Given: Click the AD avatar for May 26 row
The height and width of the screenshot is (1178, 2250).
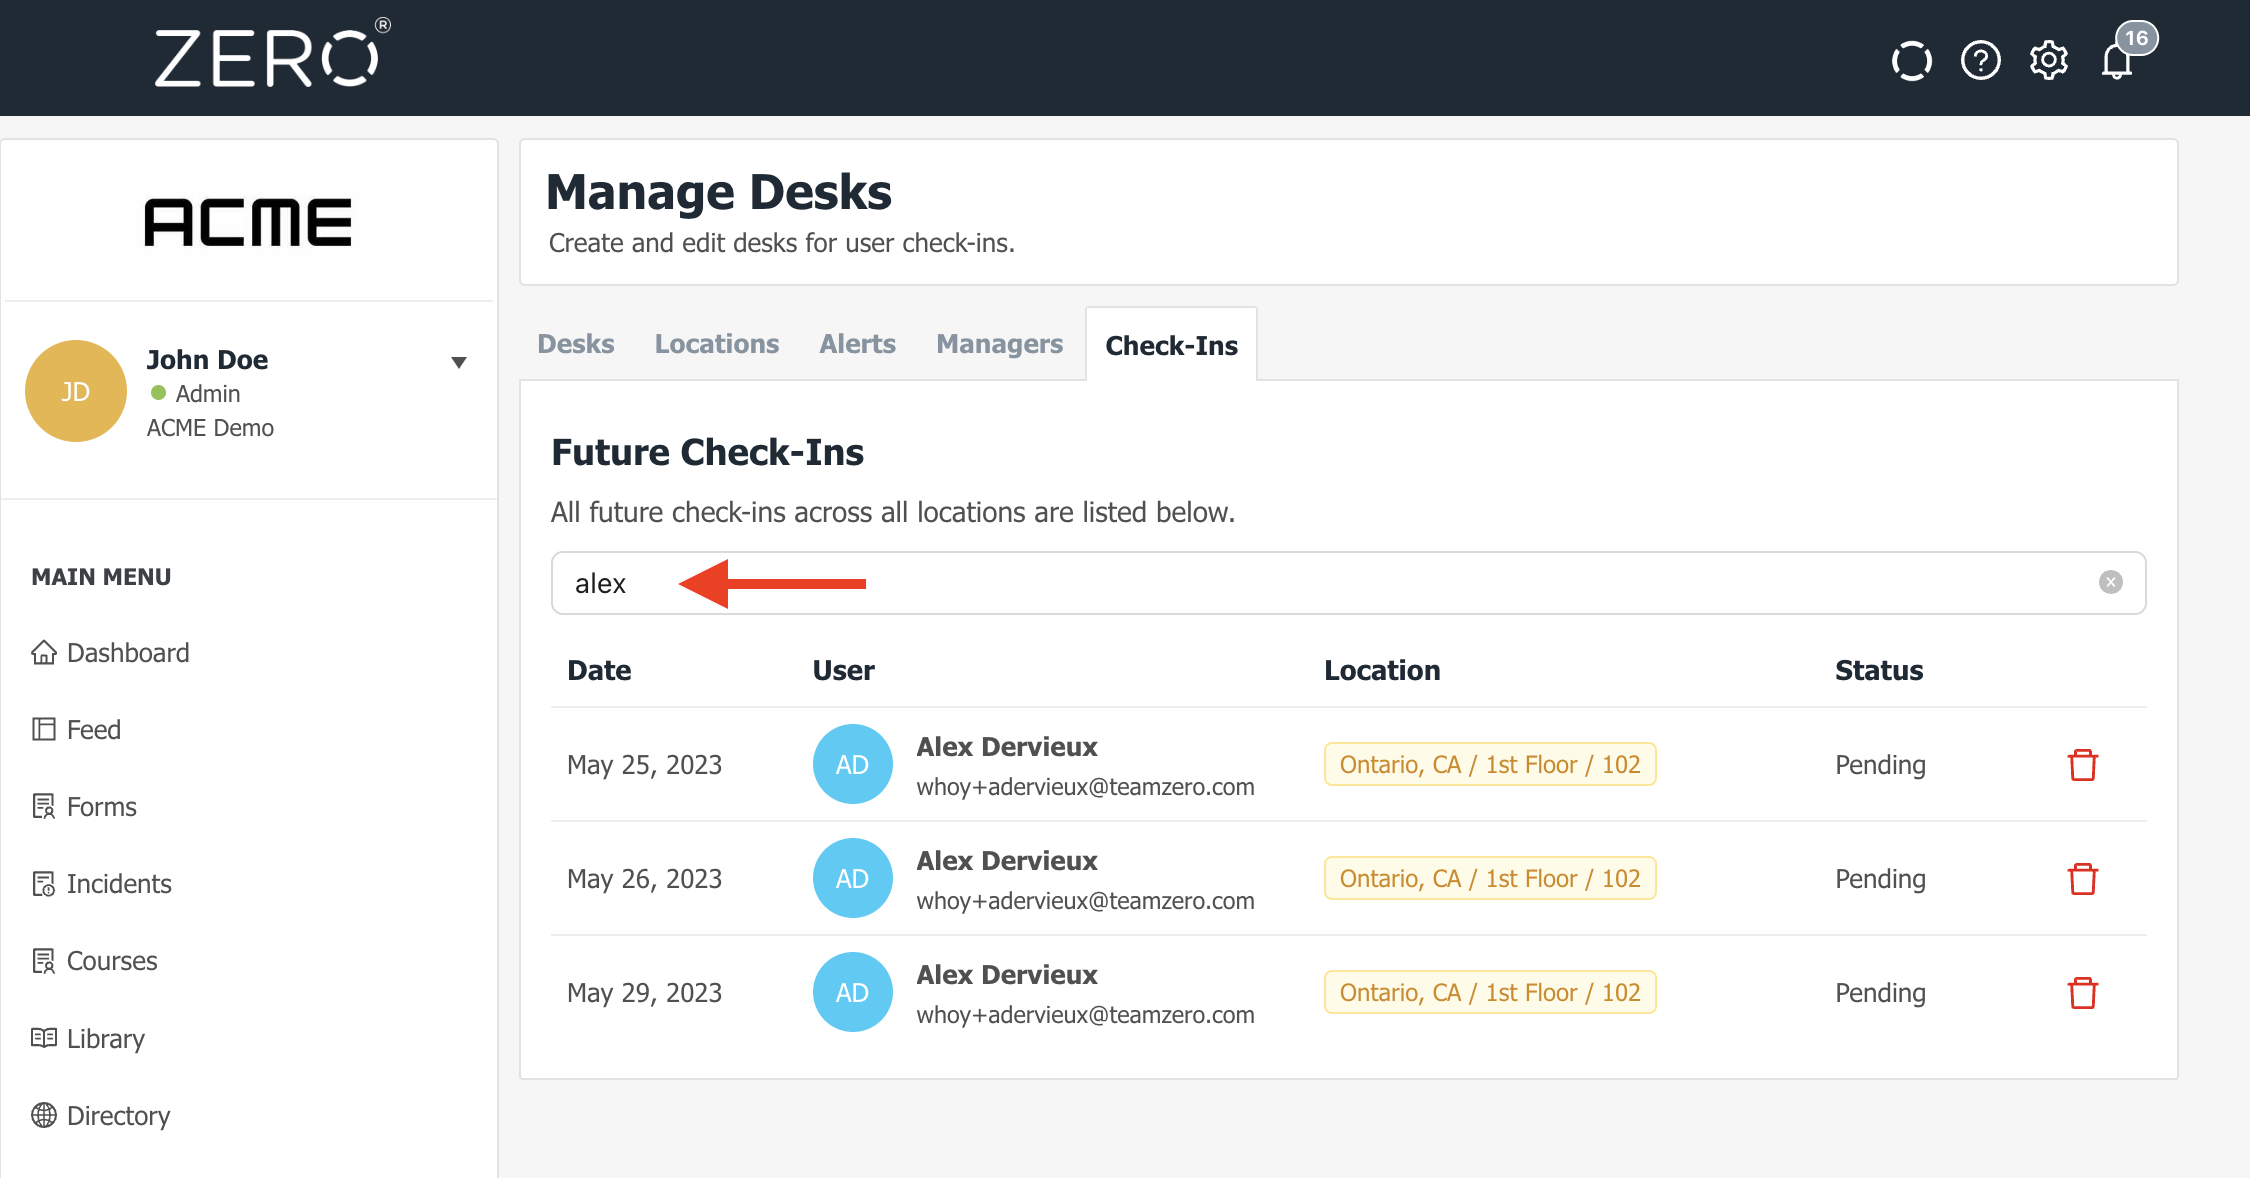Looking at the screenshot, I should coord(852,879).
